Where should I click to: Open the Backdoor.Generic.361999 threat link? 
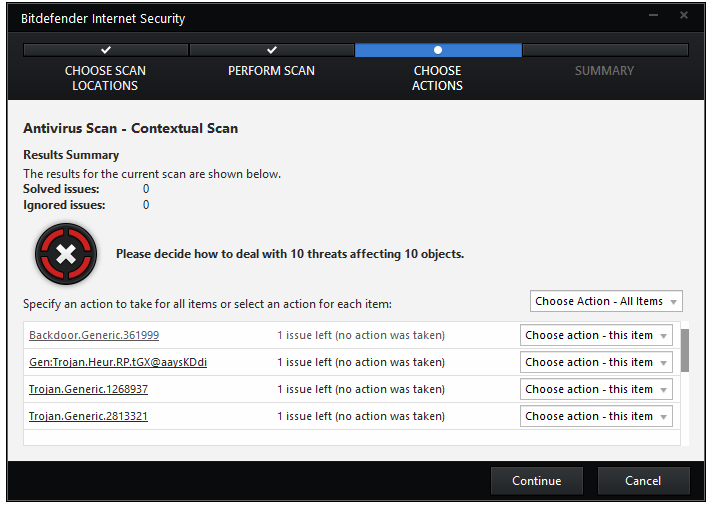[94, 336]
